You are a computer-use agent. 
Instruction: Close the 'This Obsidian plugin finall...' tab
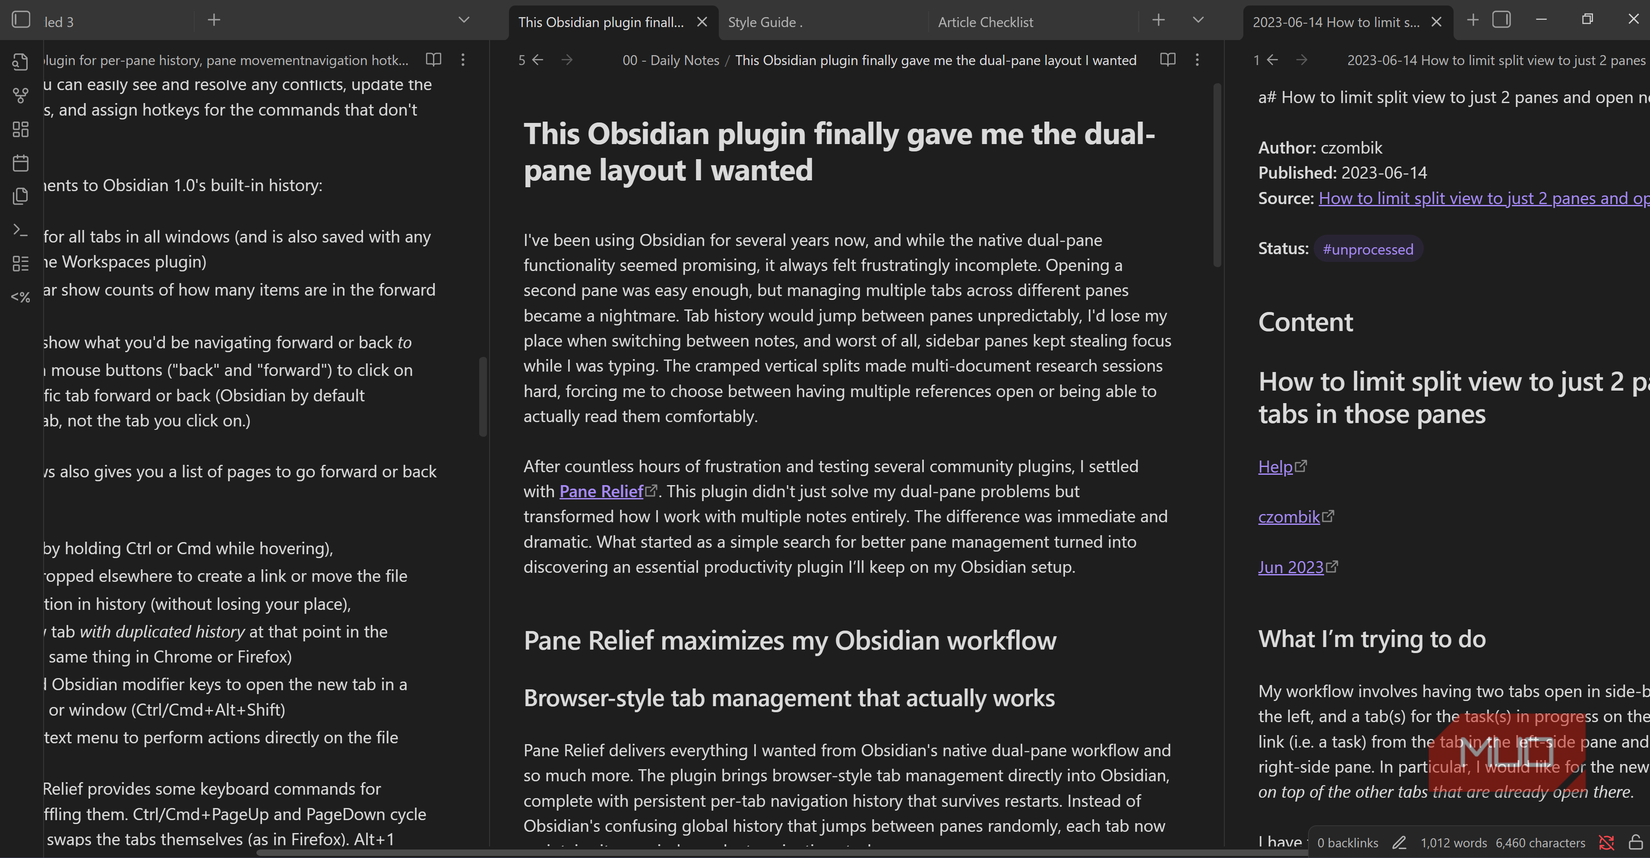point(702,22)
